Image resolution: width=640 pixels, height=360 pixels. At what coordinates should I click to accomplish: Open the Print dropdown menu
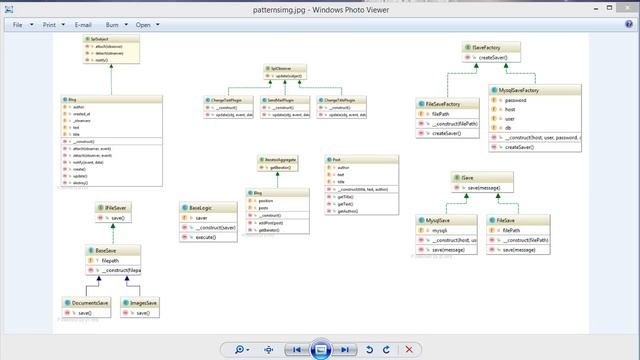53,25
